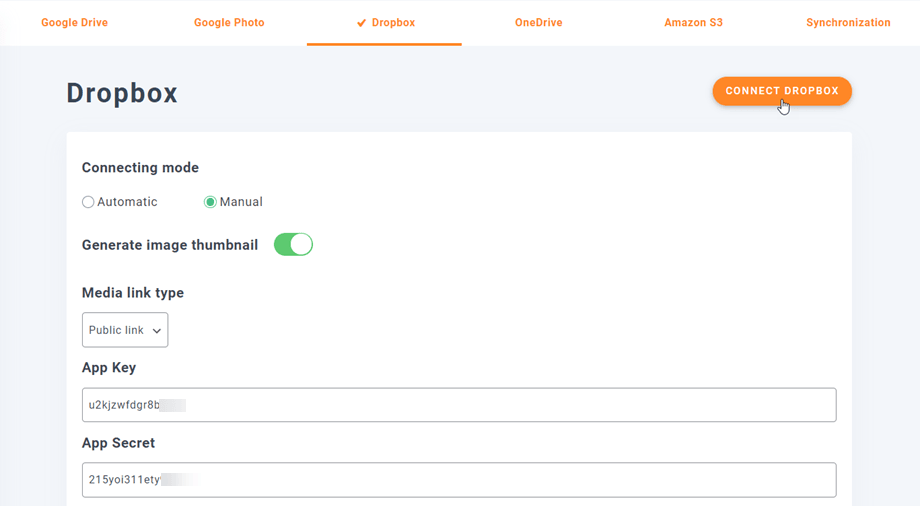920x506 pixels.
Task: Select the Manual connecting mode
Action: [210, 202]
